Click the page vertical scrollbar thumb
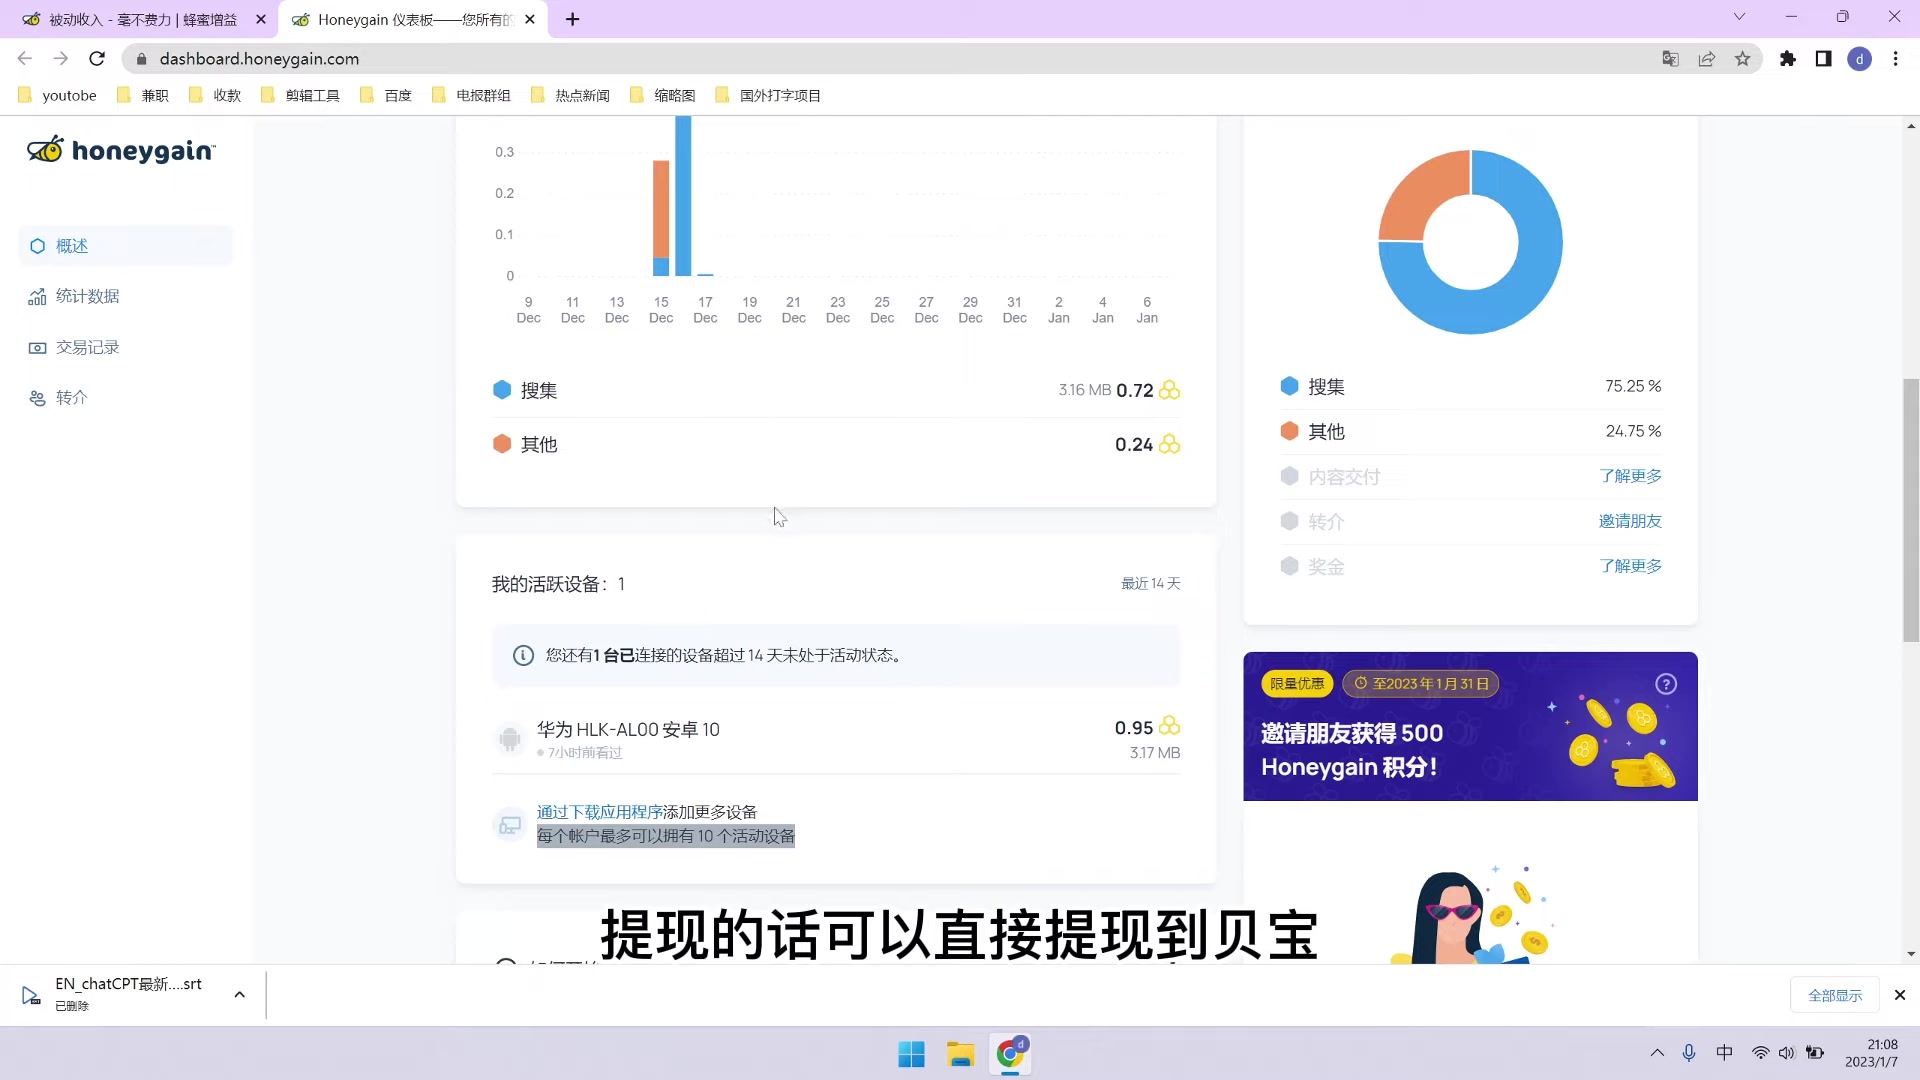 tap(1911, 510)
